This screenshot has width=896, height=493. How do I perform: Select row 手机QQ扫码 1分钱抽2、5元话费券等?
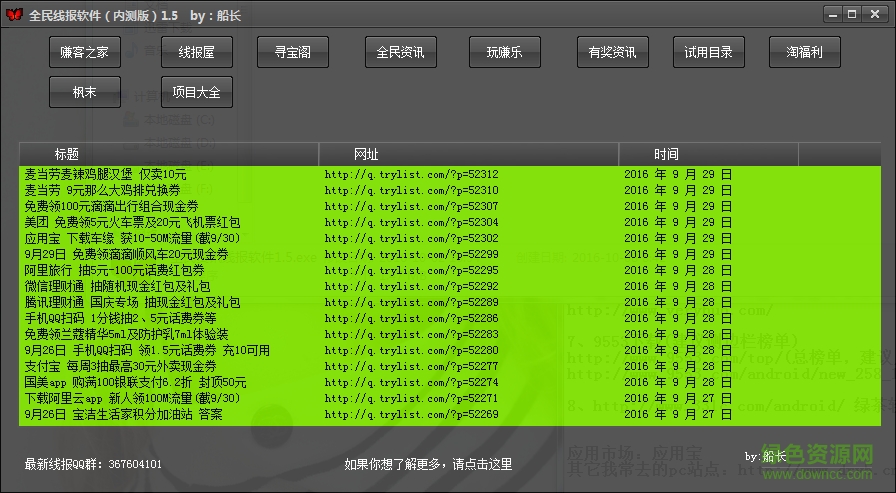point(450,318)
